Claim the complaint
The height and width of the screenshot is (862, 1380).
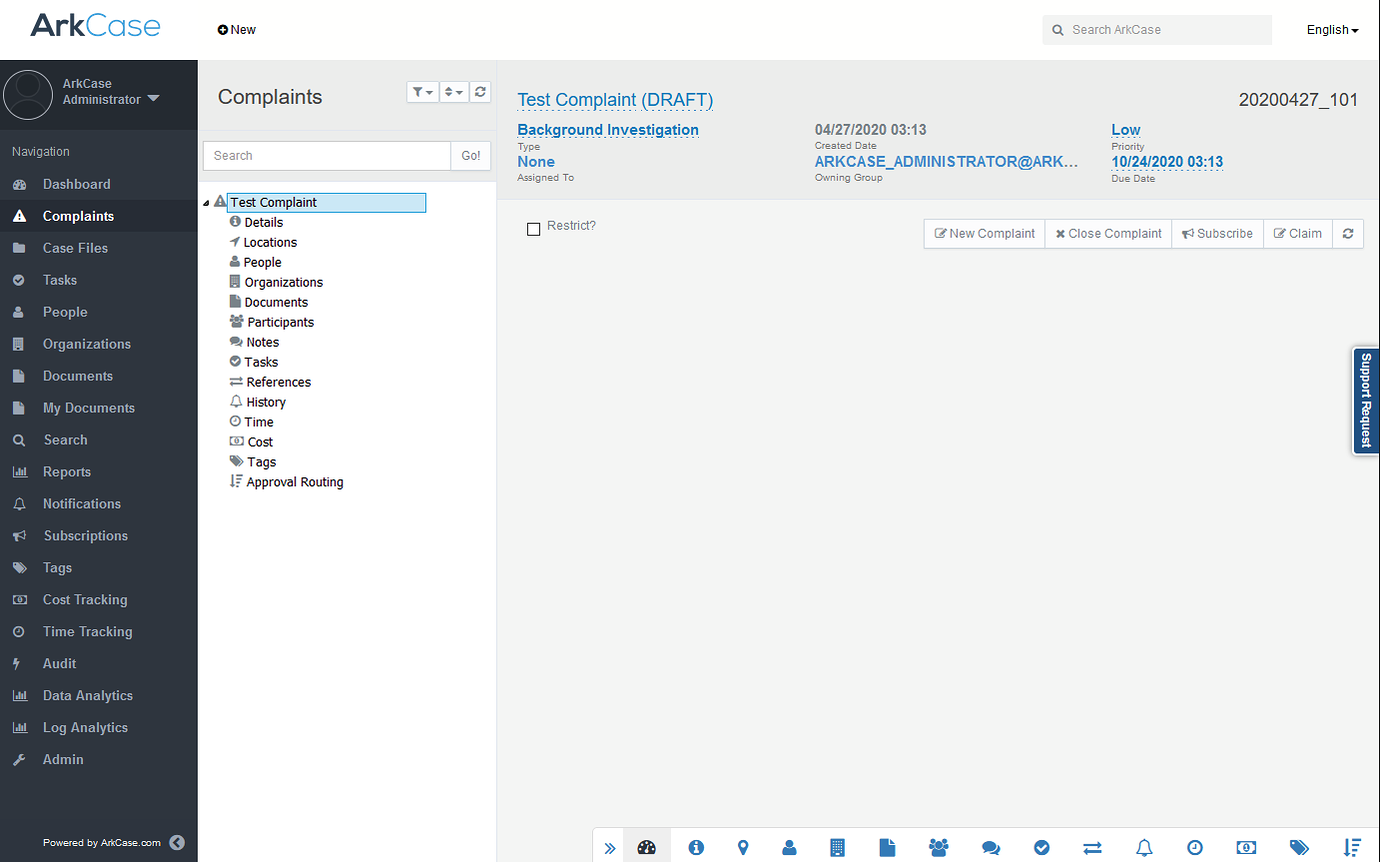coord(1298,234)
